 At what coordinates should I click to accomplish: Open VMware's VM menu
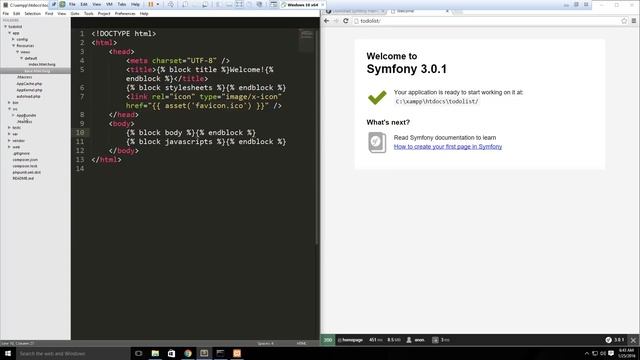coord(109,4)
